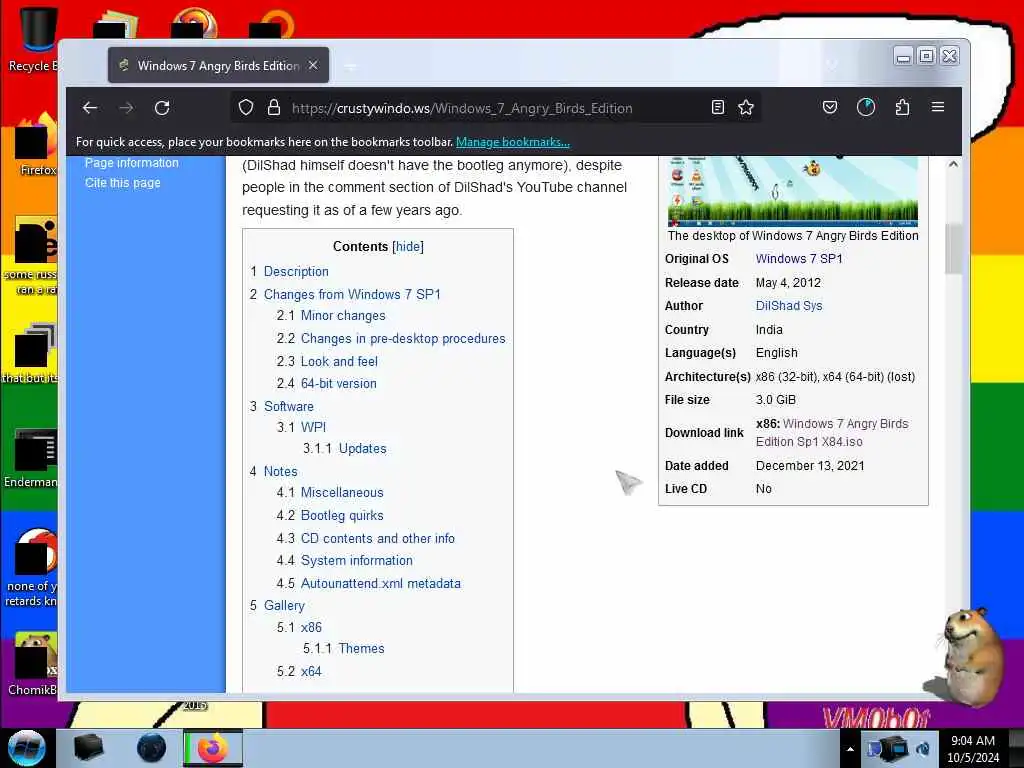Go to Changes from Windows 7 SP1
Viewport: 1024px width, 768px height.
click(x=352, y=295)
